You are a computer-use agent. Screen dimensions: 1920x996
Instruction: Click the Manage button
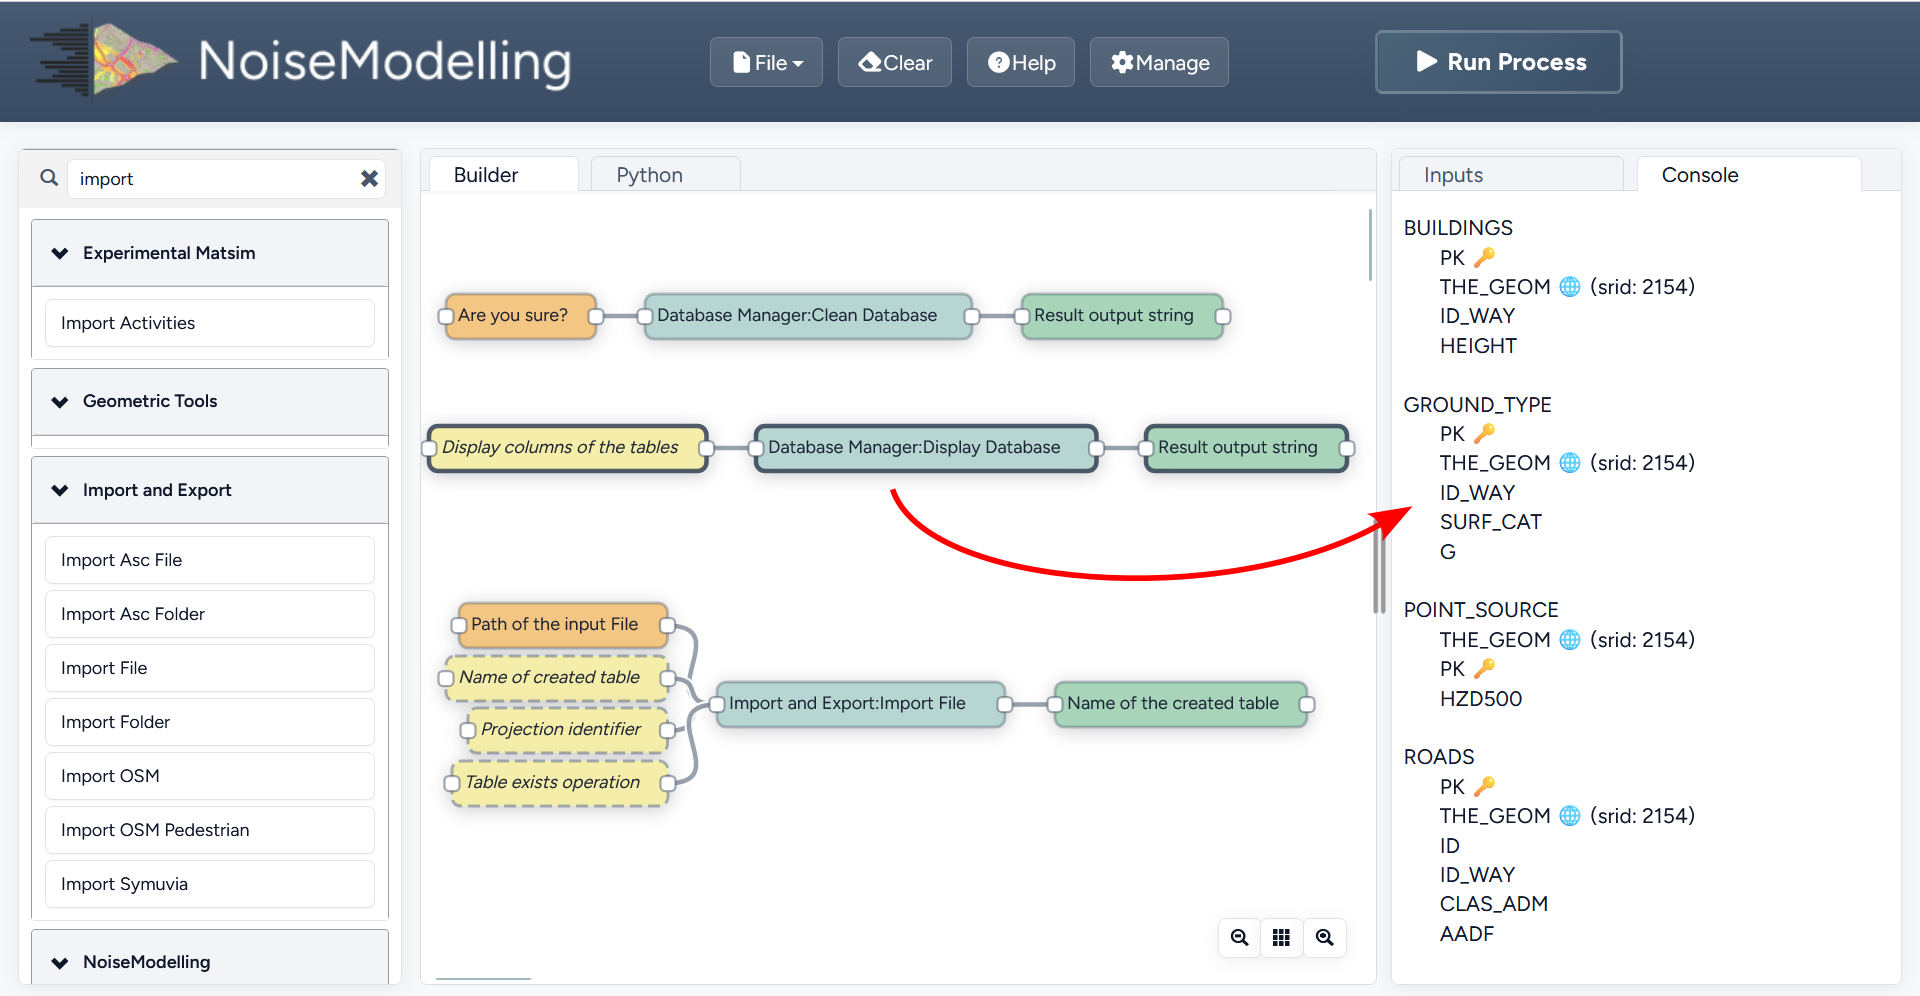click(1160, 62)
